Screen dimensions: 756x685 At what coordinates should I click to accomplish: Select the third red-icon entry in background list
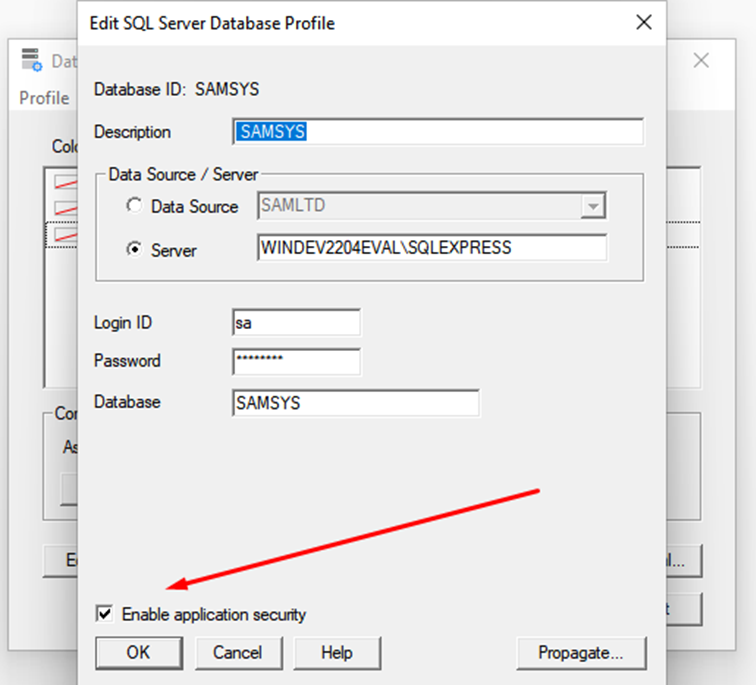(x=64, y=234)
